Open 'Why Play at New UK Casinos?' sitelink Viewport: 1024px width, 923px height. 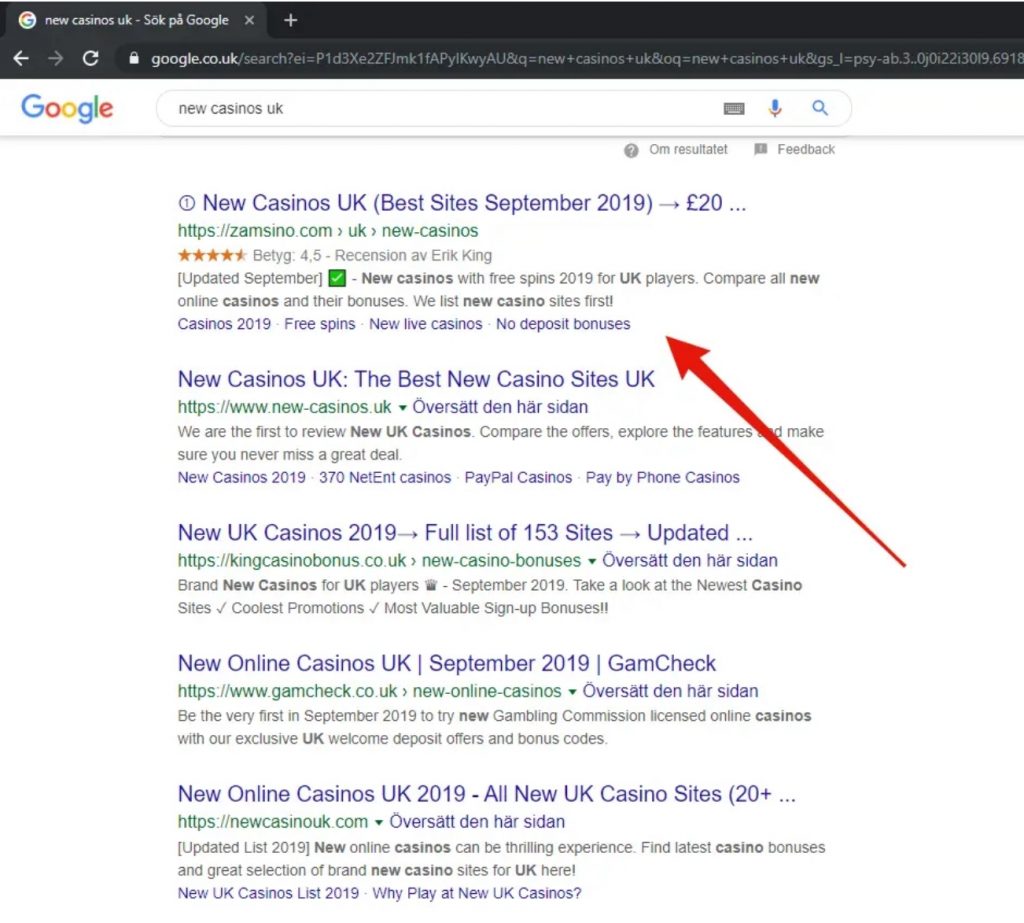pyautogui.click(x=477, y=894)
